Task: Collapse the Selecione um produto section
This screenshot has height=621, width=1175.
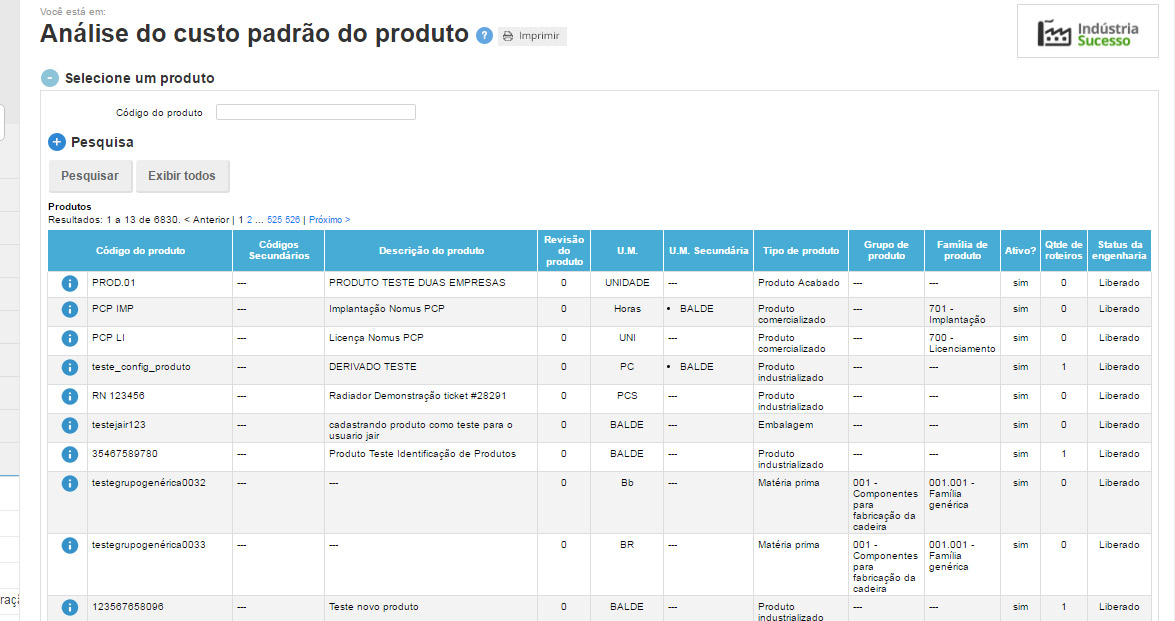Action: (50, 78)
